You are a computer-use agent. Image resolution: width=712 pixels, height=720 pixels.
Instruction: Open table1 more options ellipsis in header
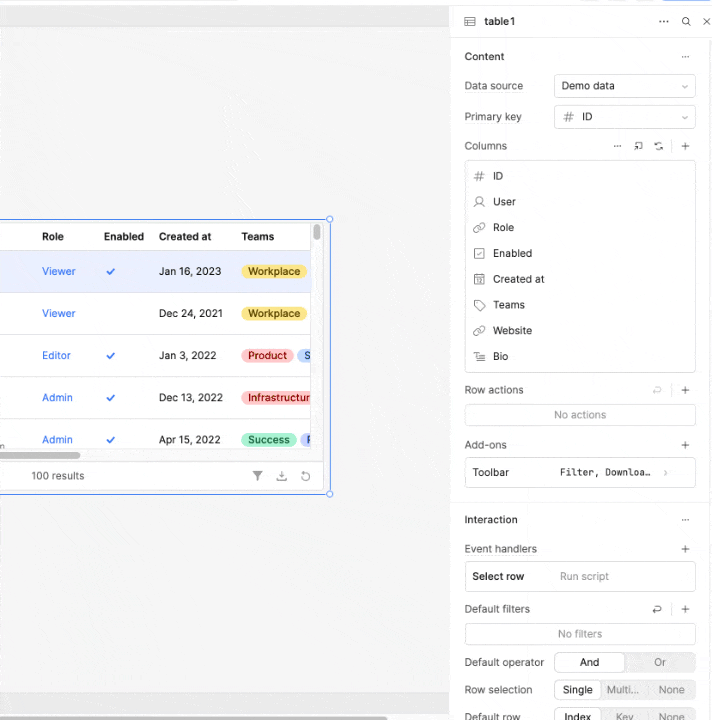pos(663,22)
